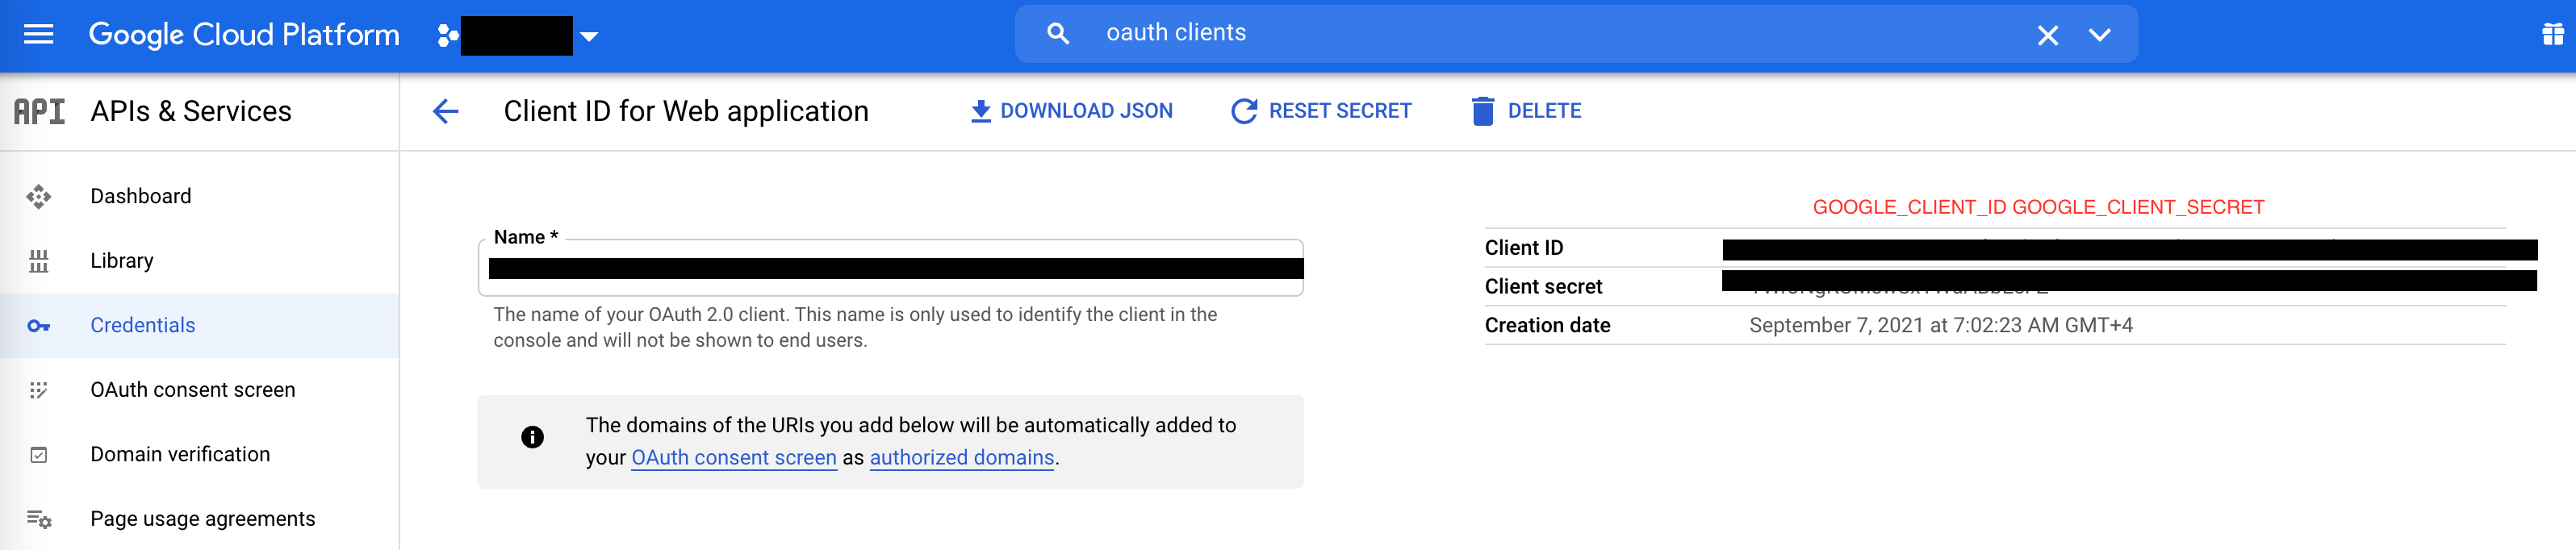This screenshot has height=550, width=2576.
Task: Click the reset secret refresh icon
Action: tap(1244, 111)
